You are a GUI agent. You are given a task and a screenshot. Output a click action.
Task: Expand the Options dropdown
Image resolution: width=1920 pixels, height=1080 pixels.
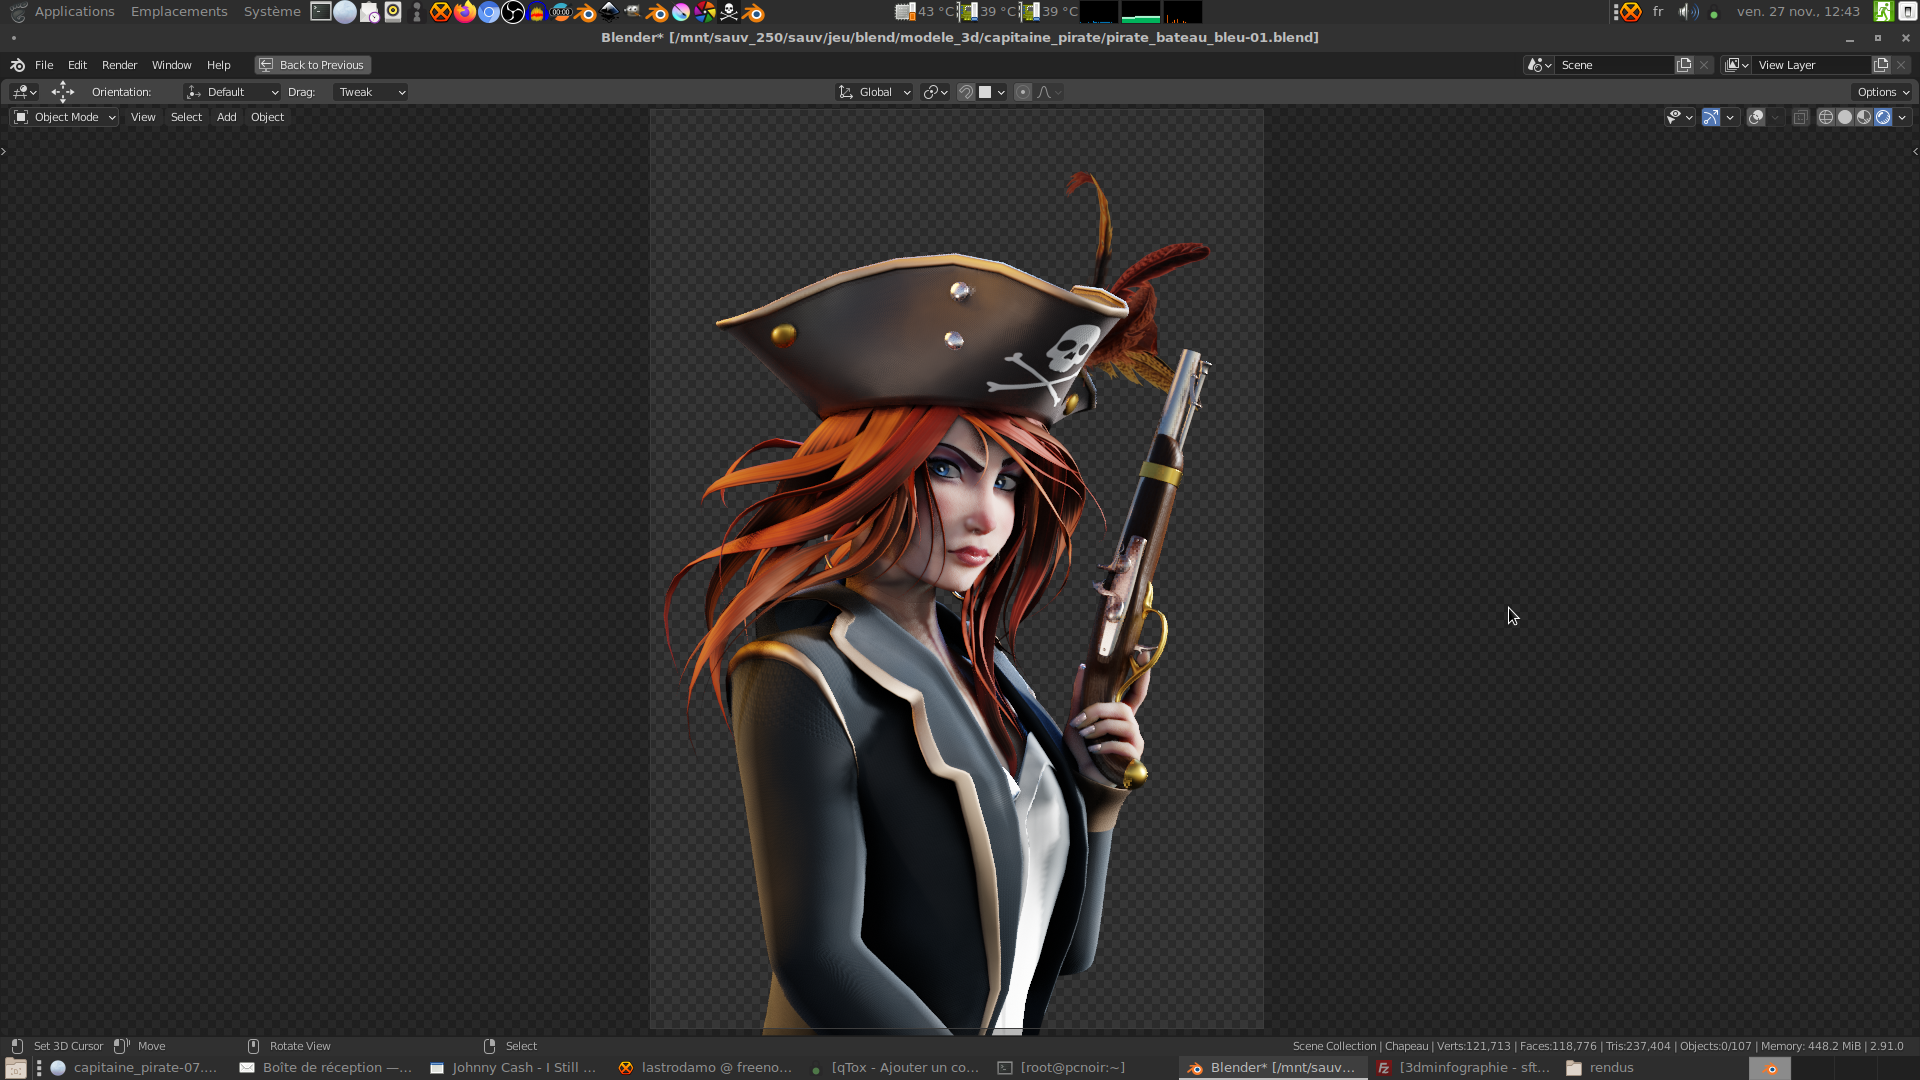pos(1883,92)
